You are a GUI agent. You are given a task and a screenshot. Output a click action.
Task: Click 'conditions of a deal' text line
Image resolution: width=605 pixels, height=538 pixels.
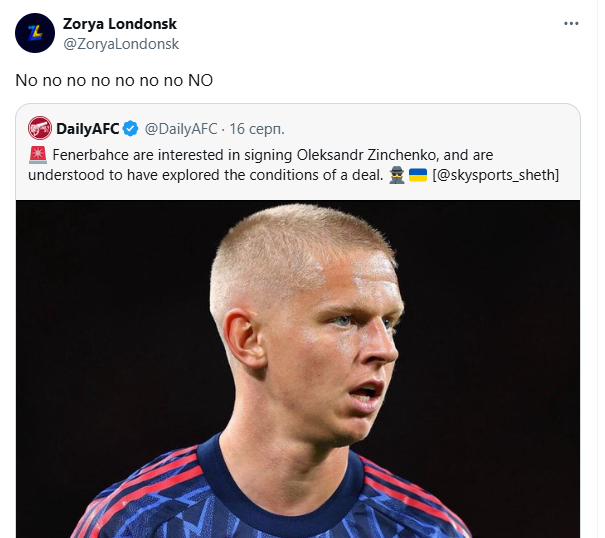pos(316,175)
